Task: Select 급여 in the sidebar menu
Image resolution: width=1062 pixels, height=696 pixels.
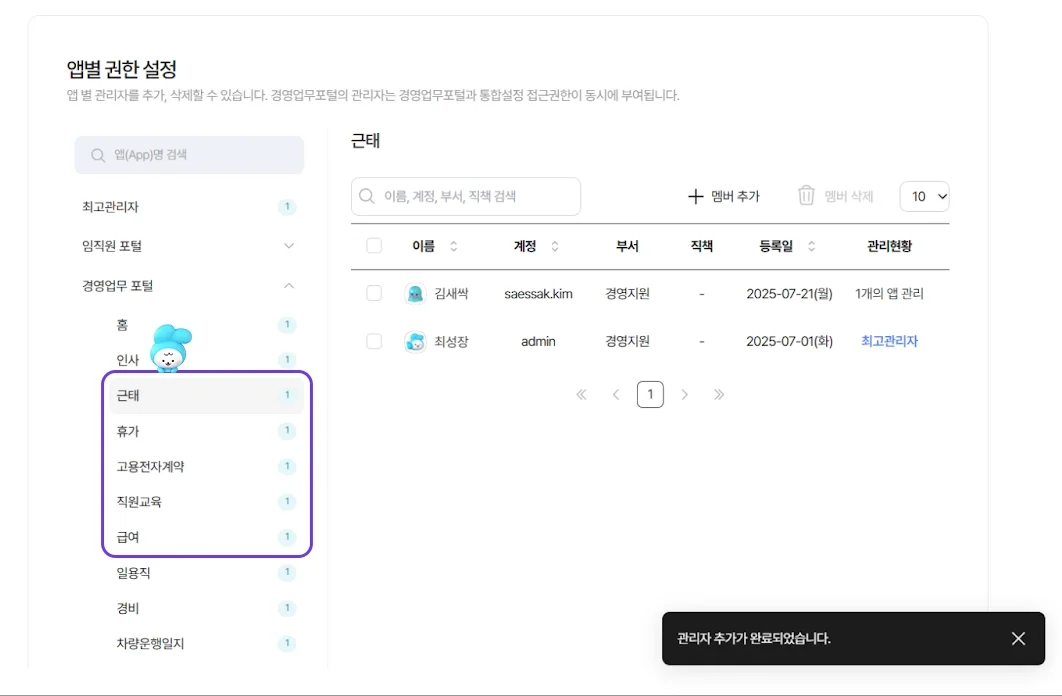Action: [x=128, y=537]
